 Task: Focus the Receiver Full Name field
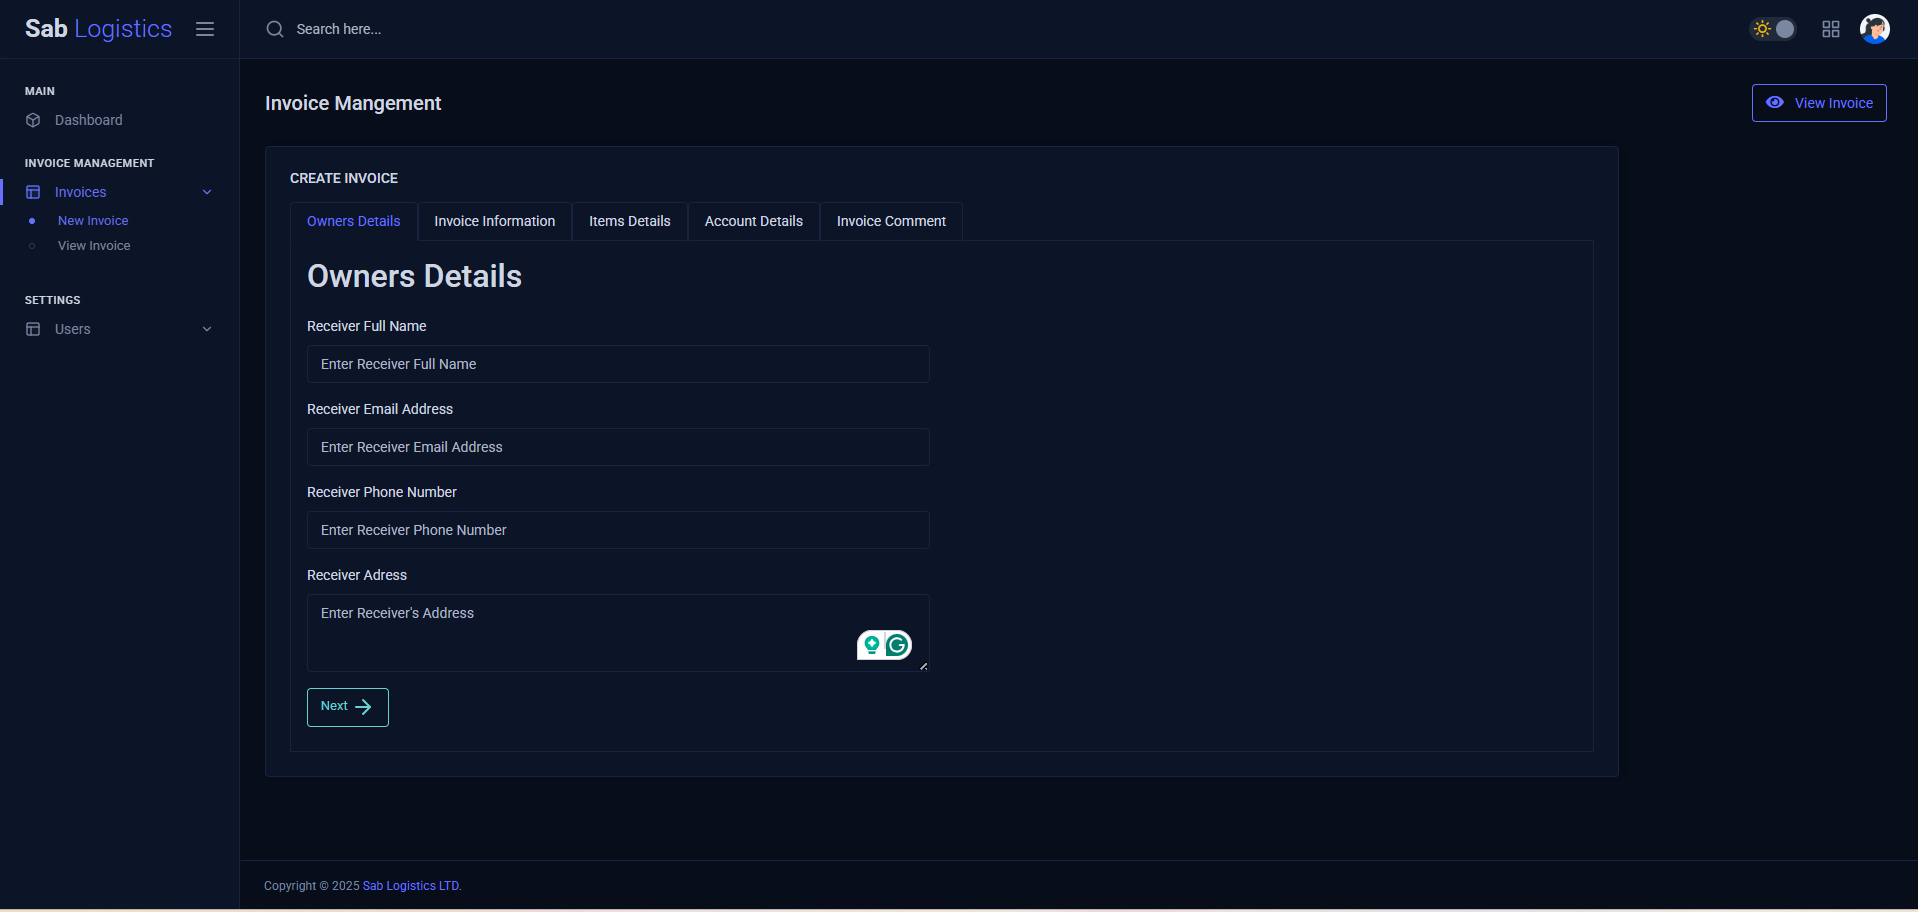pyautogui.click(x=618, y=364)
